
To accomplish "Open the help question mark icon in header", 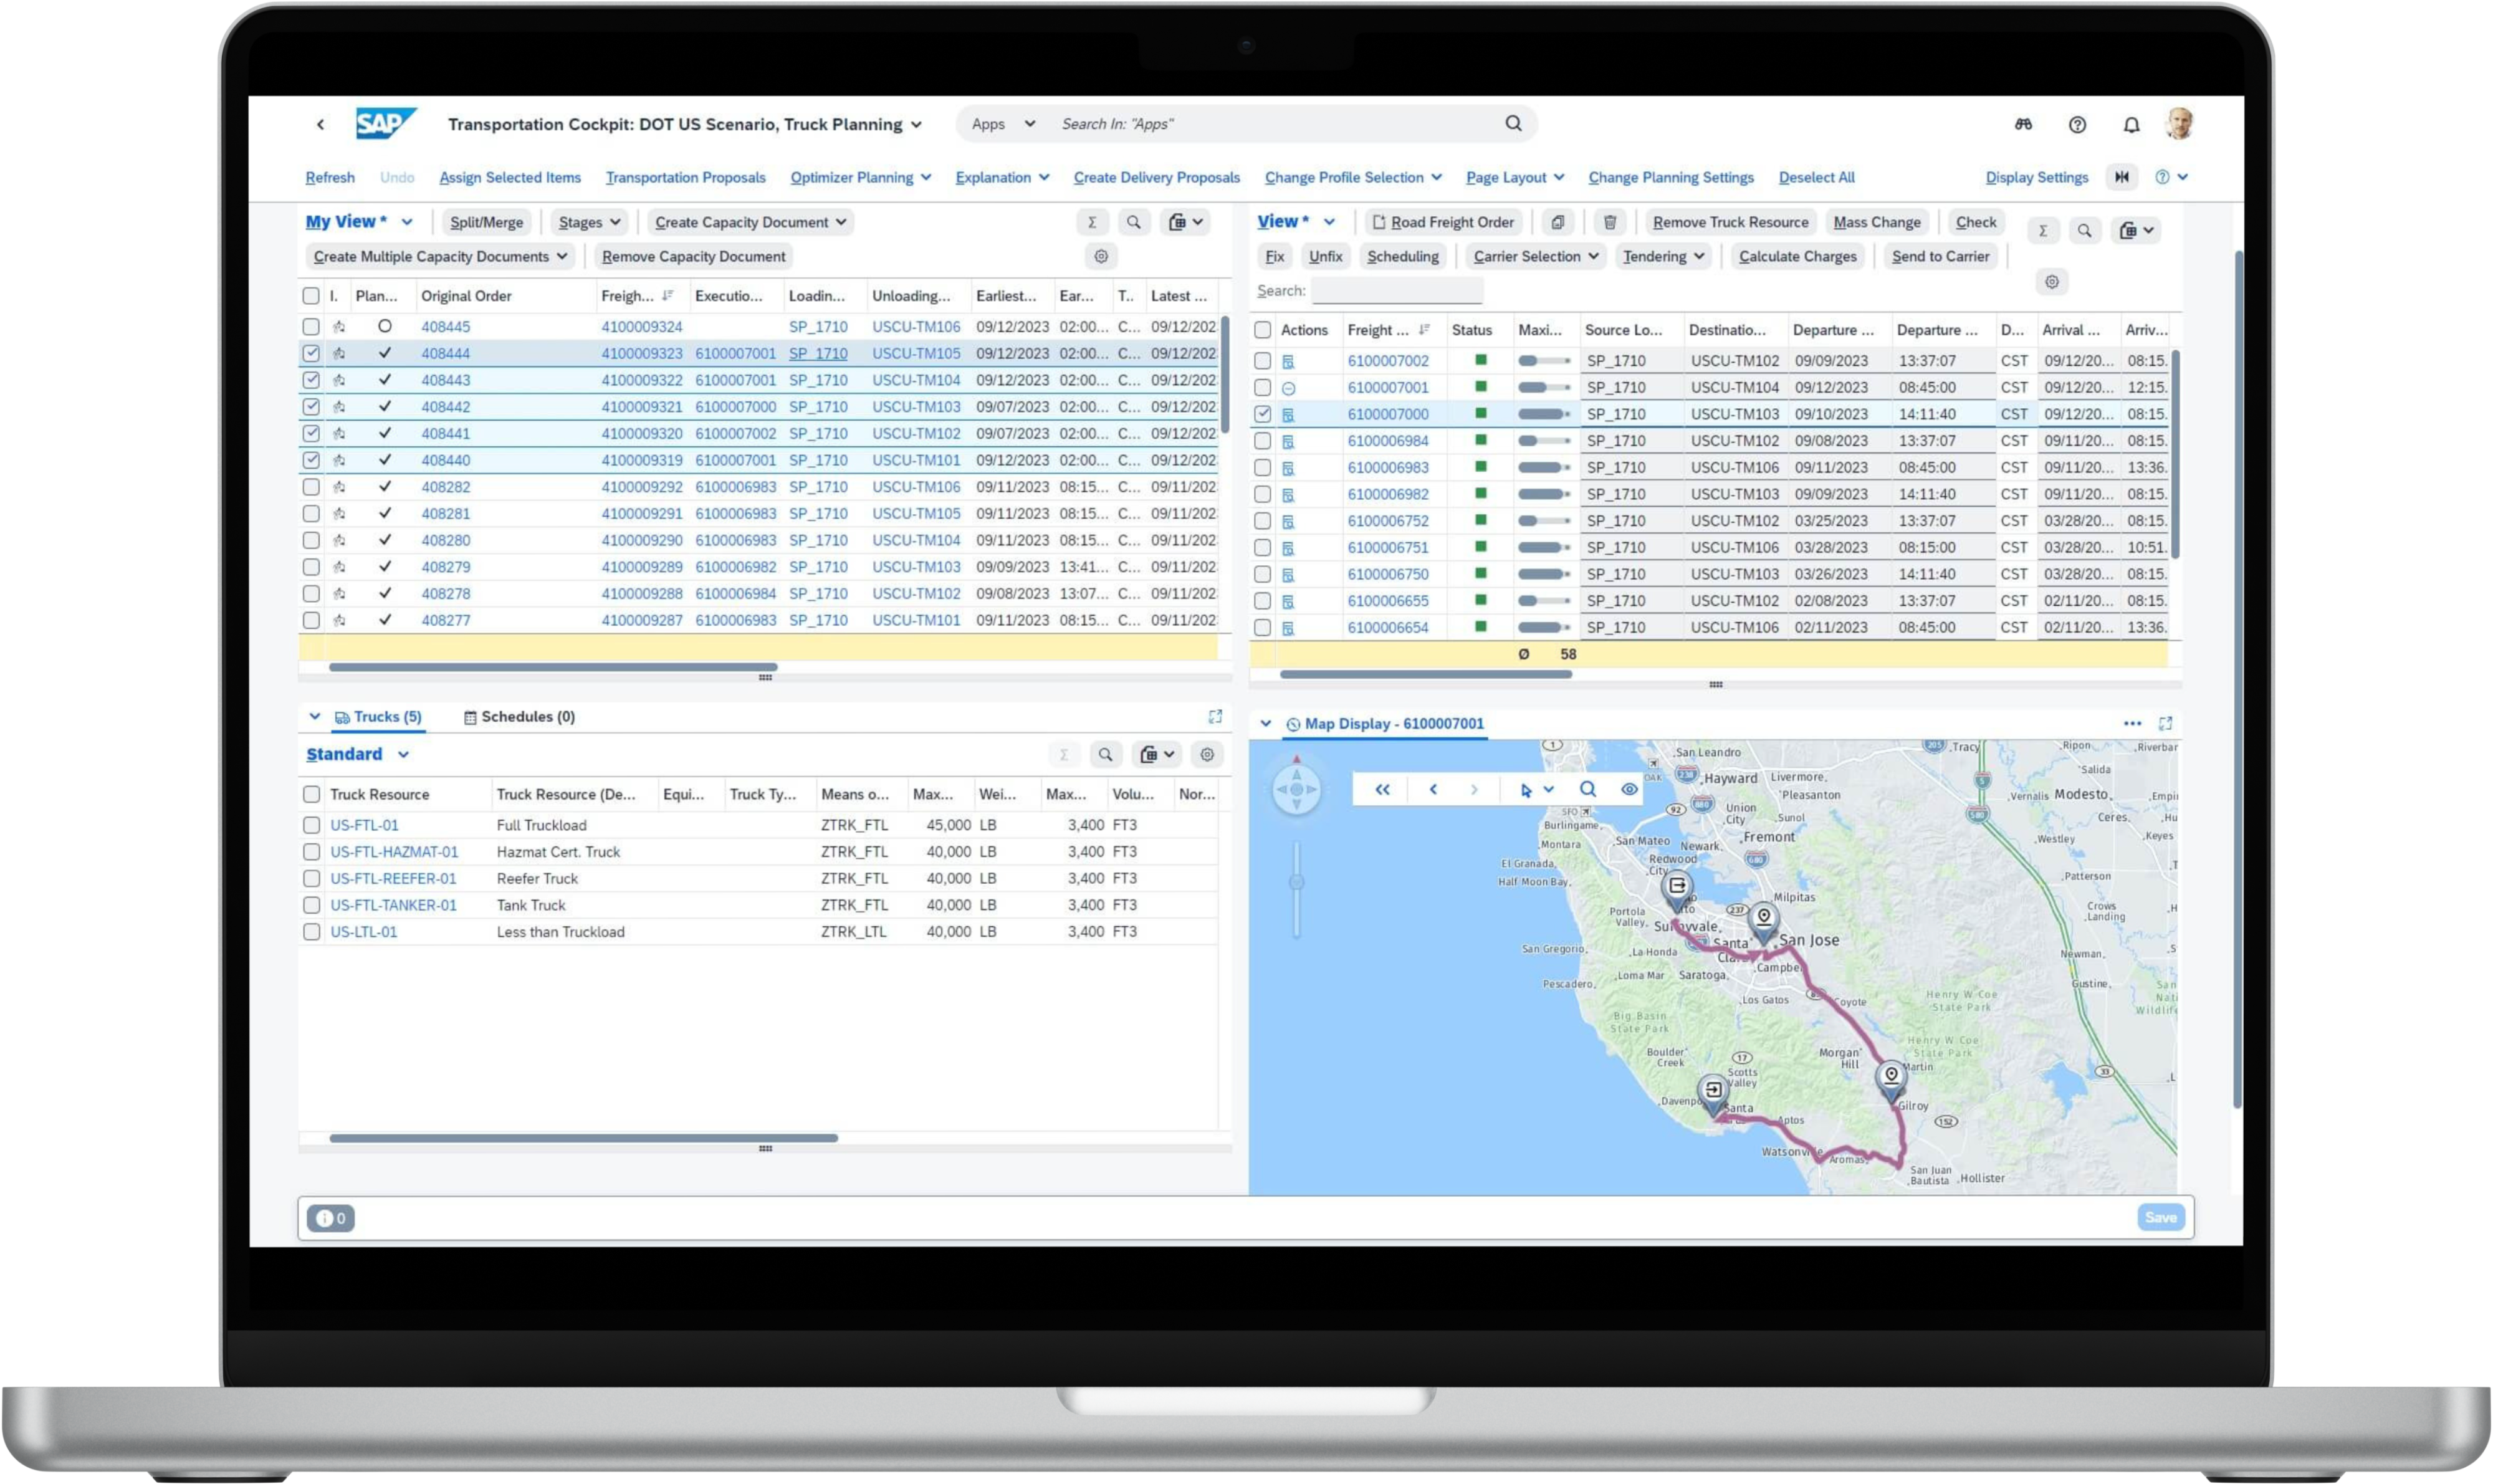I will [x=2077, y=125].
